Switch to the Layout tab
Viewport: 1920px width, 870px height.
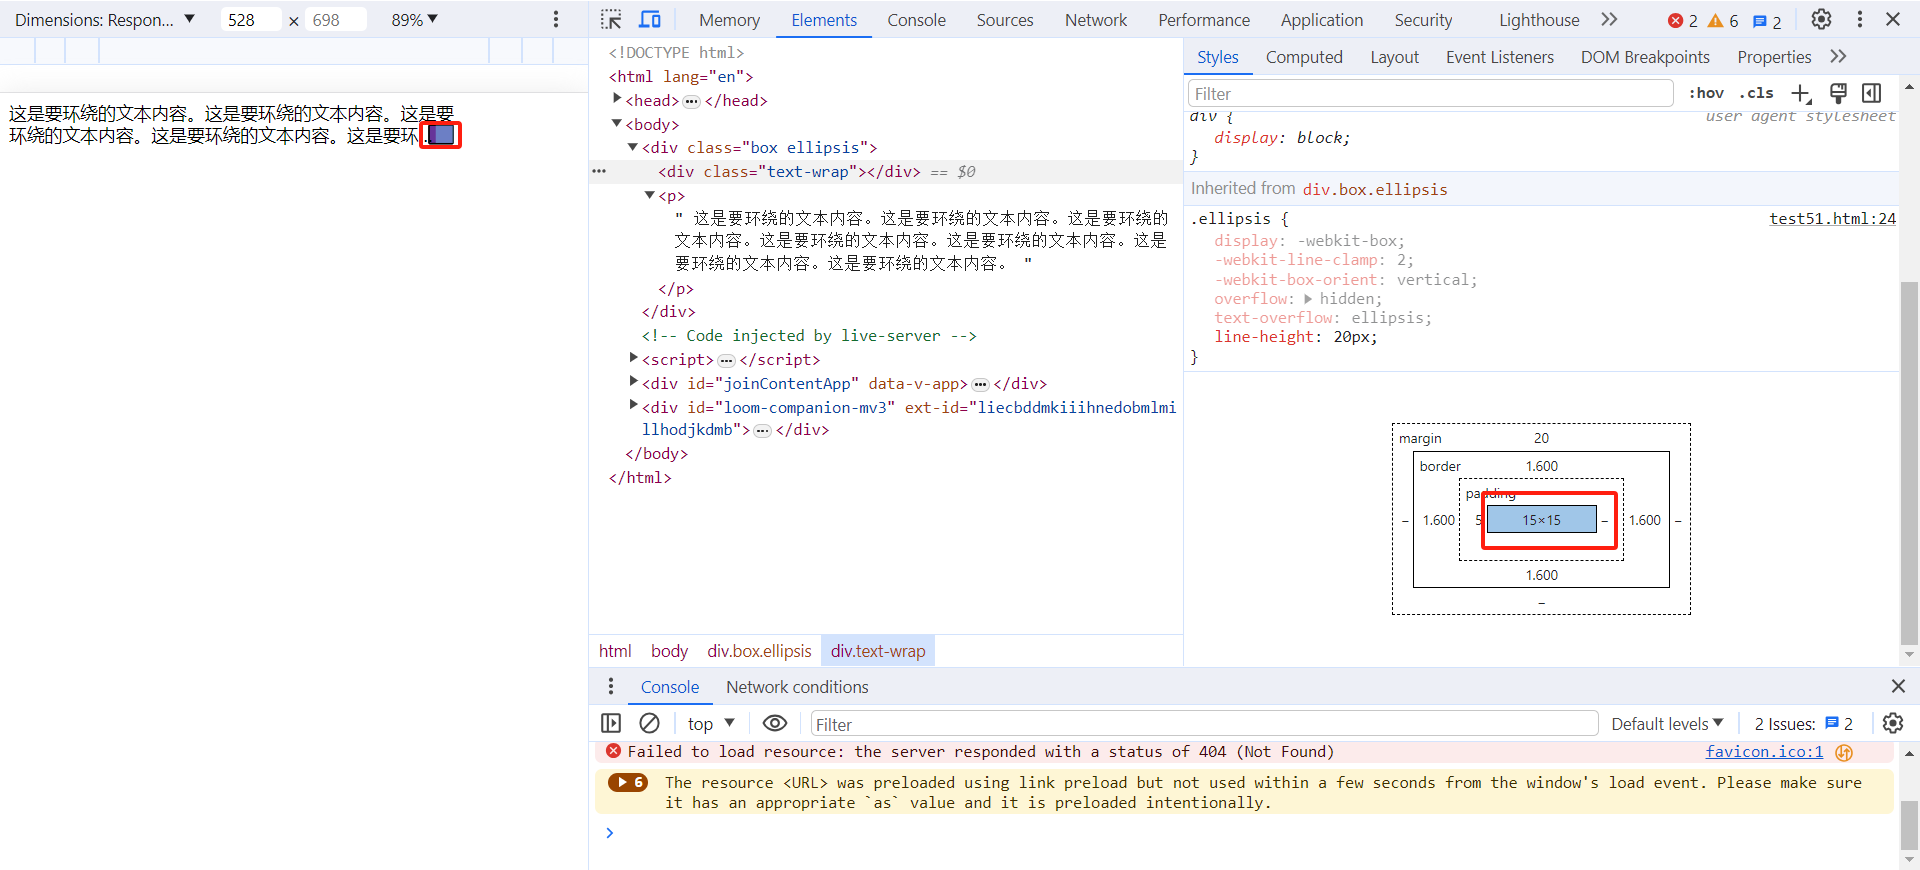[x=1394, y=57]
